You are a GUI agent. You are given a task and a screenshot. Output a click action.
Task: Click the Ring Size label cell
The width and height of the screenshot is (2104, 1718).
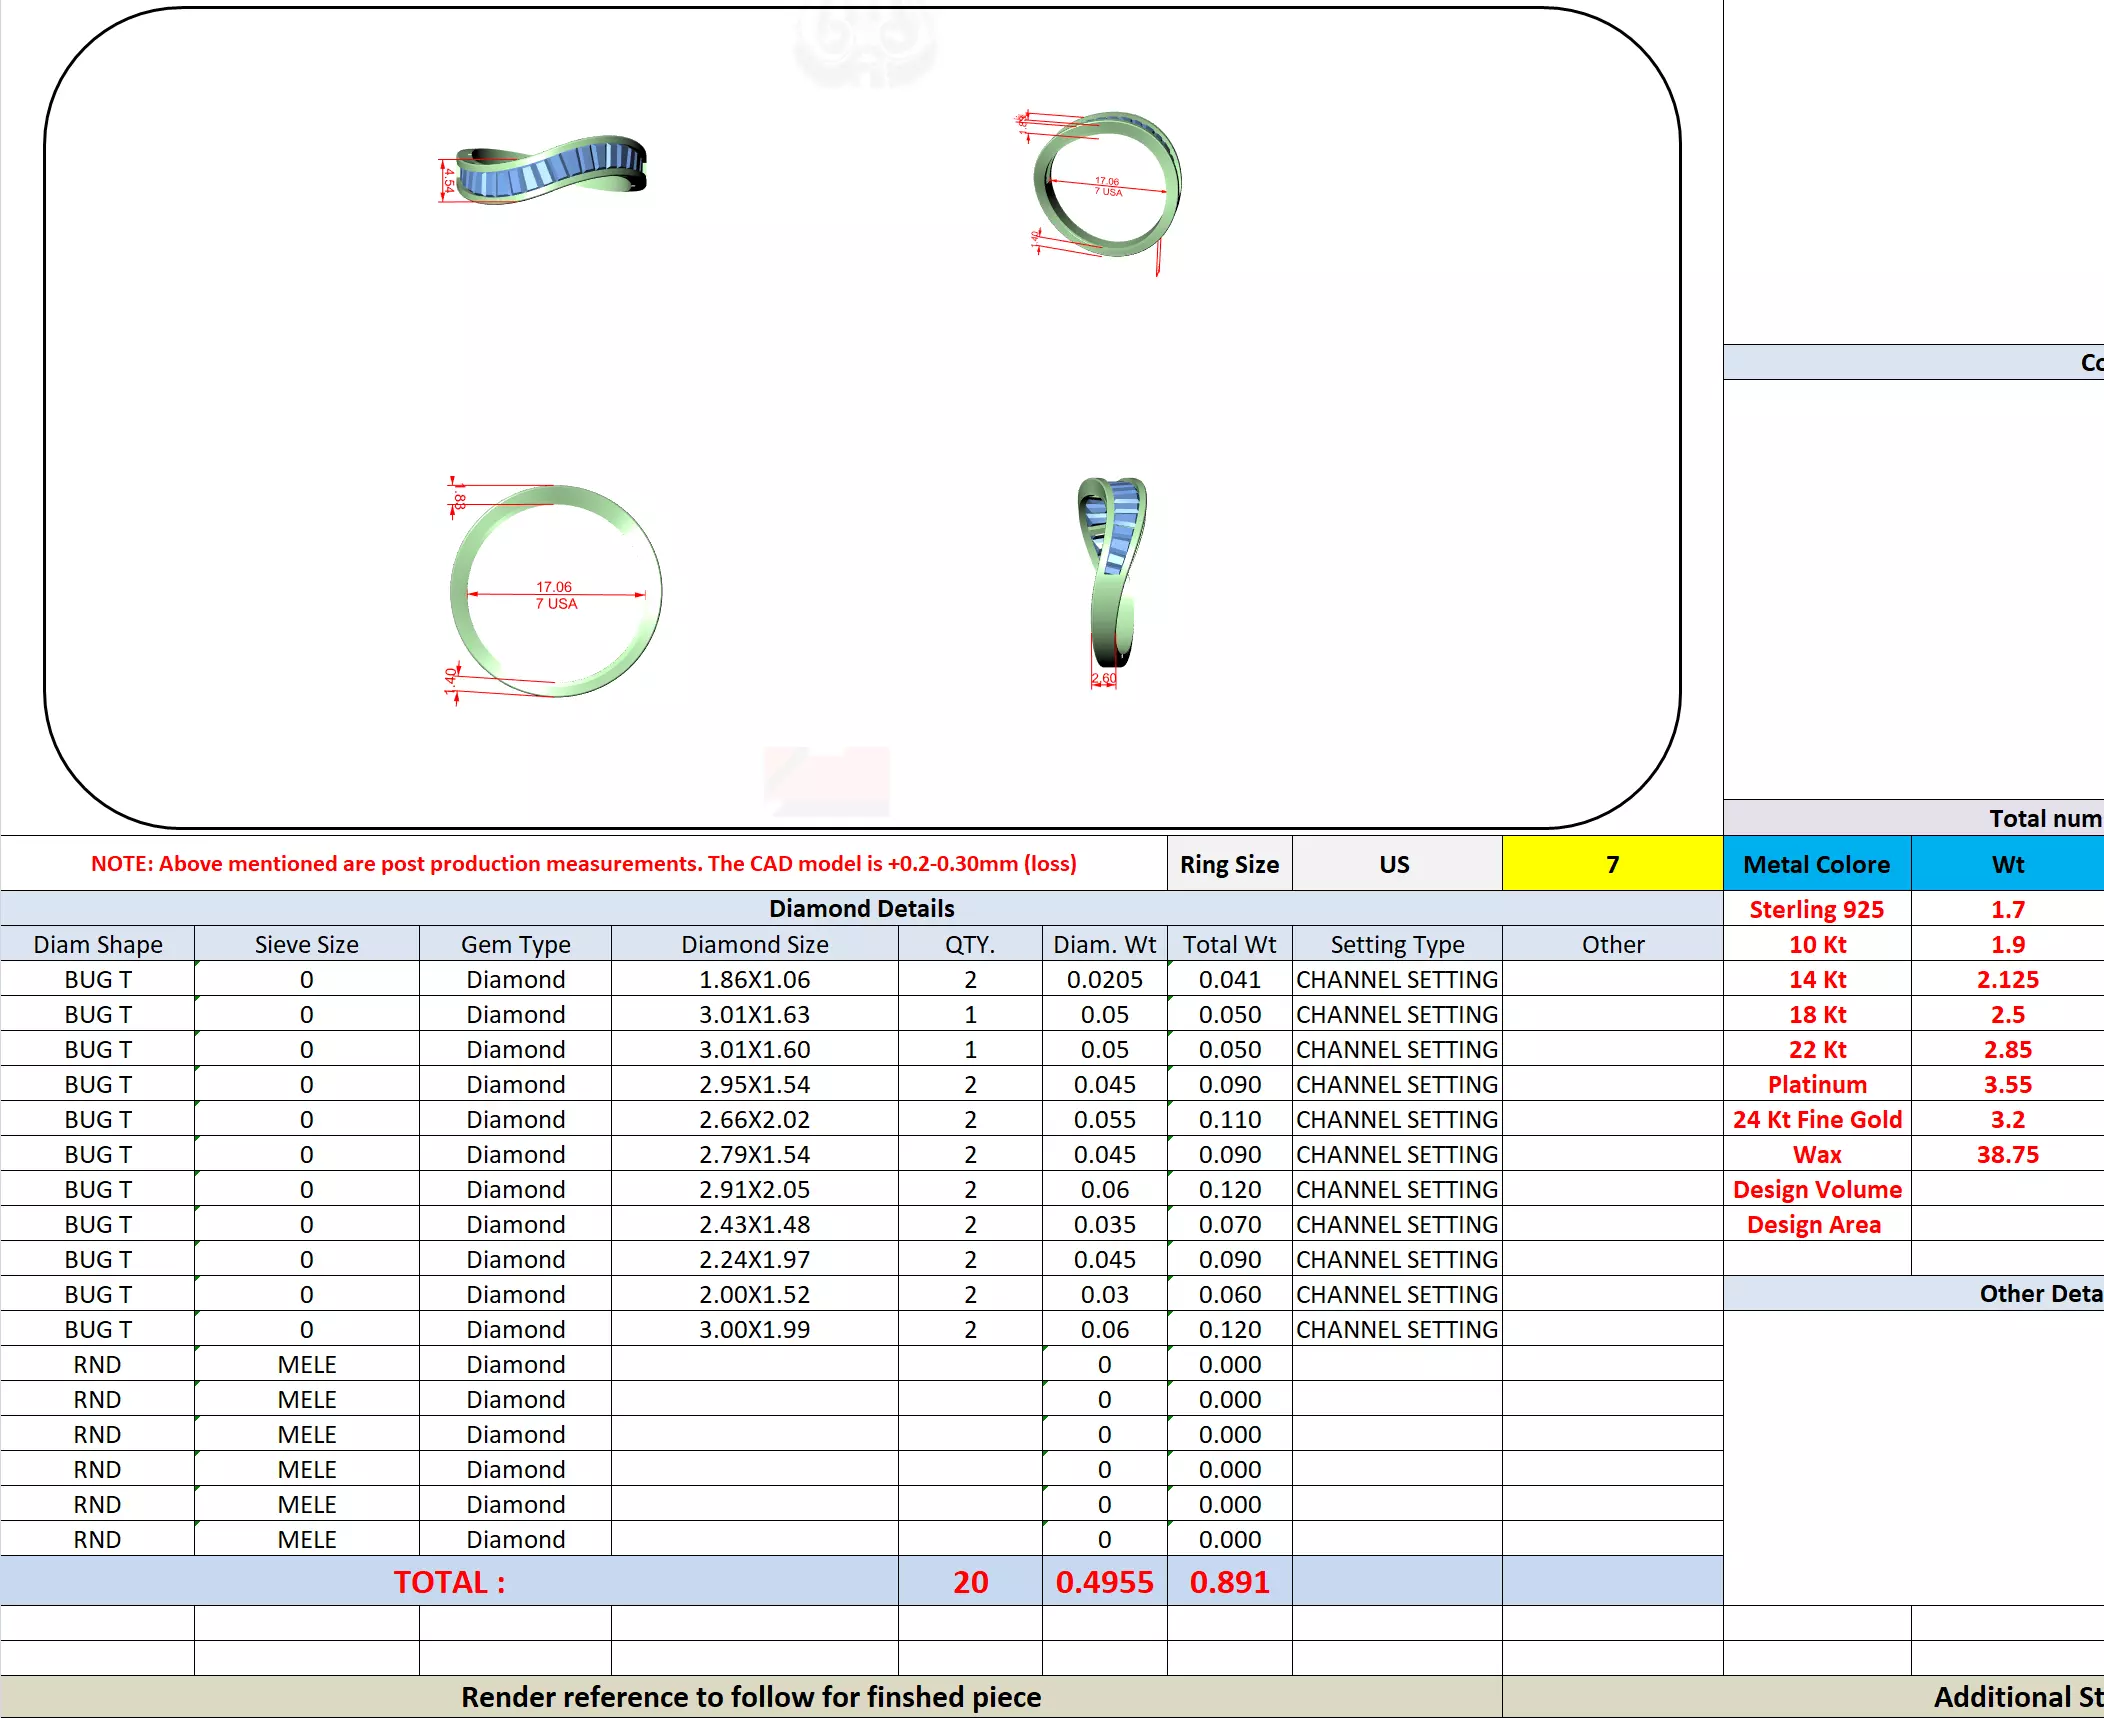click(1229, 864)
